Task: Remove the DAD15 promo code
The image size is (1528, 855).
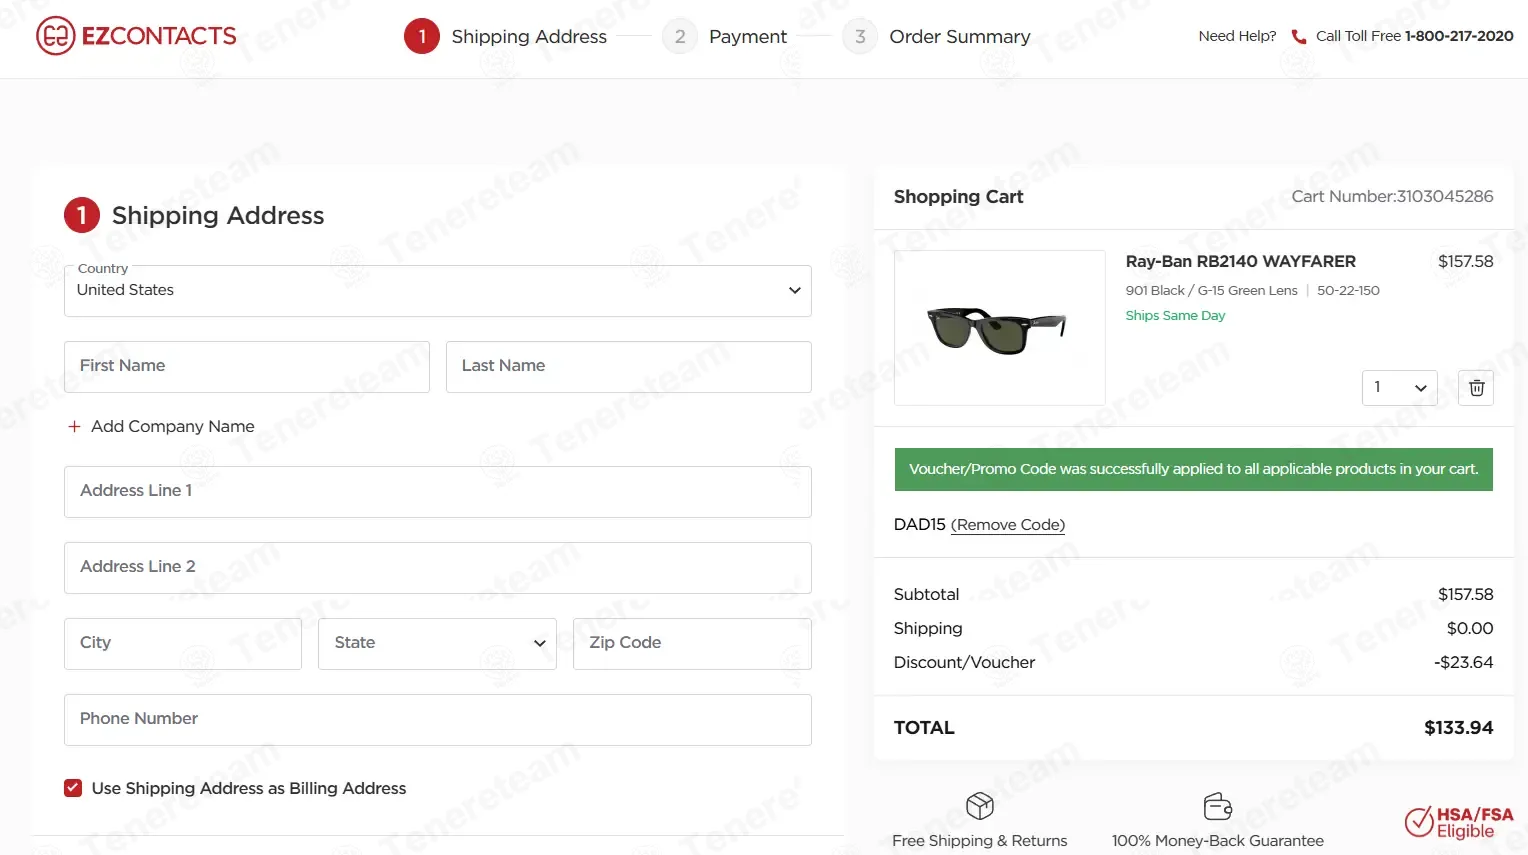Action: 1008,525
